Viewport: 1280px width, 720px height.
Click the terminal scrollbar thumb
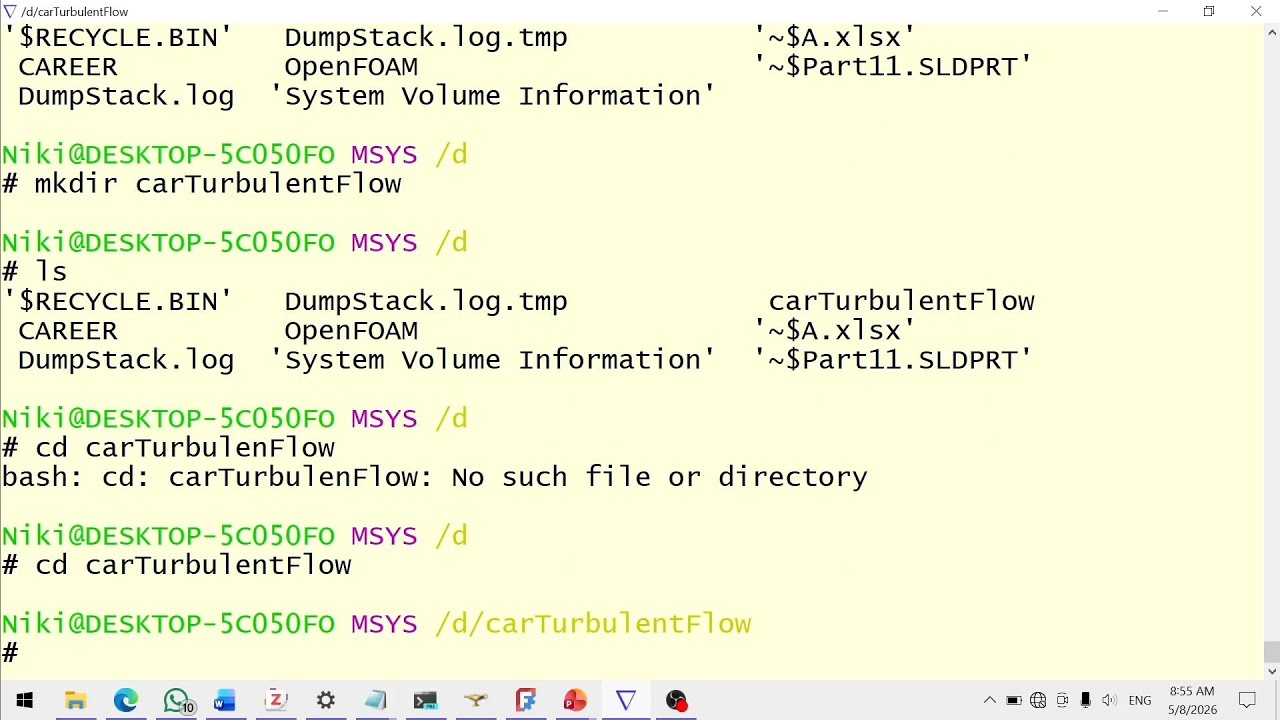(x=1272, y=652)
